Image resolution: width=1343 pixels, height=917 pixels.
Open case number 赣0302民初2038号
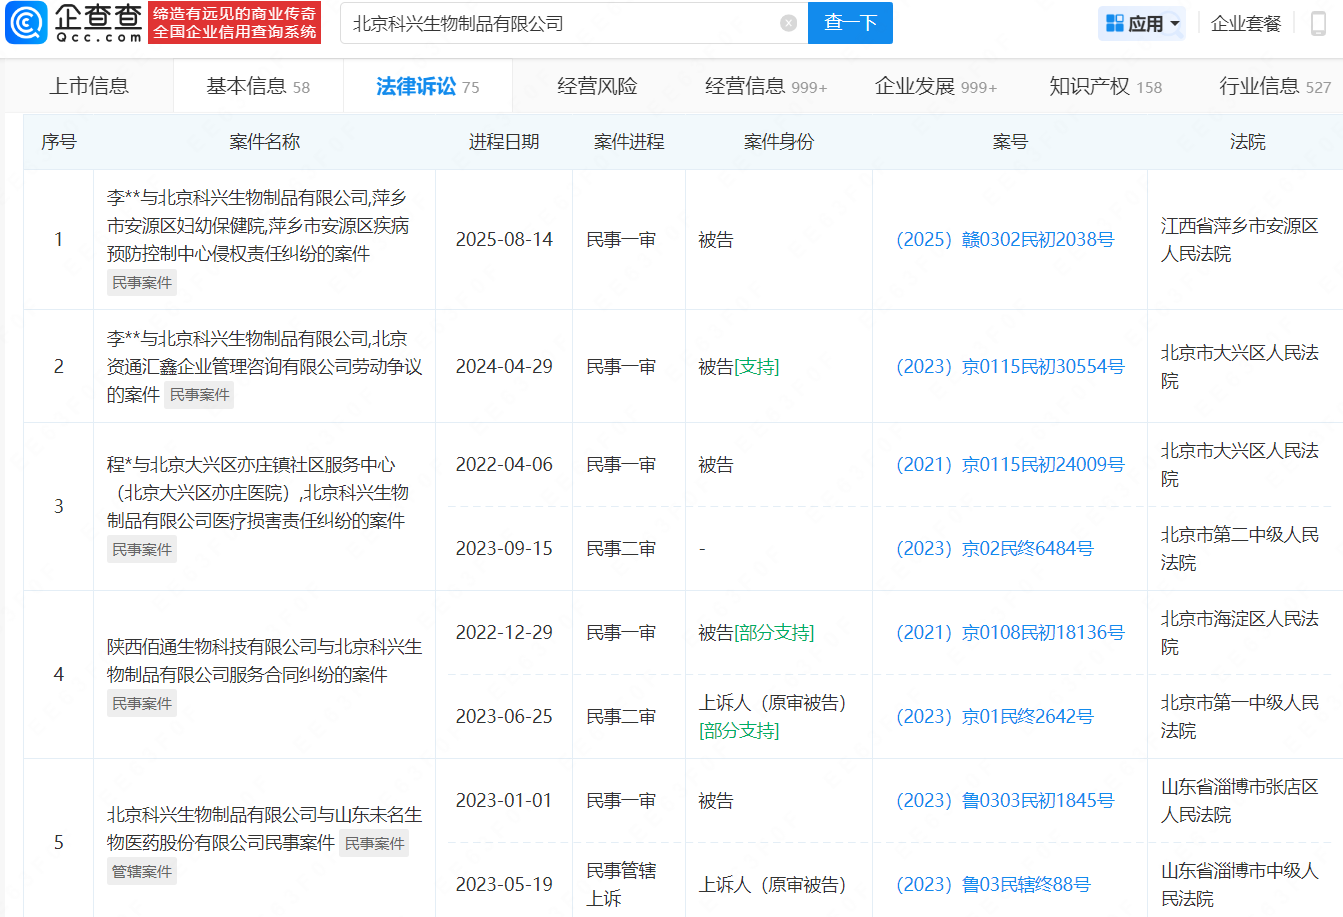(1005, 240)
